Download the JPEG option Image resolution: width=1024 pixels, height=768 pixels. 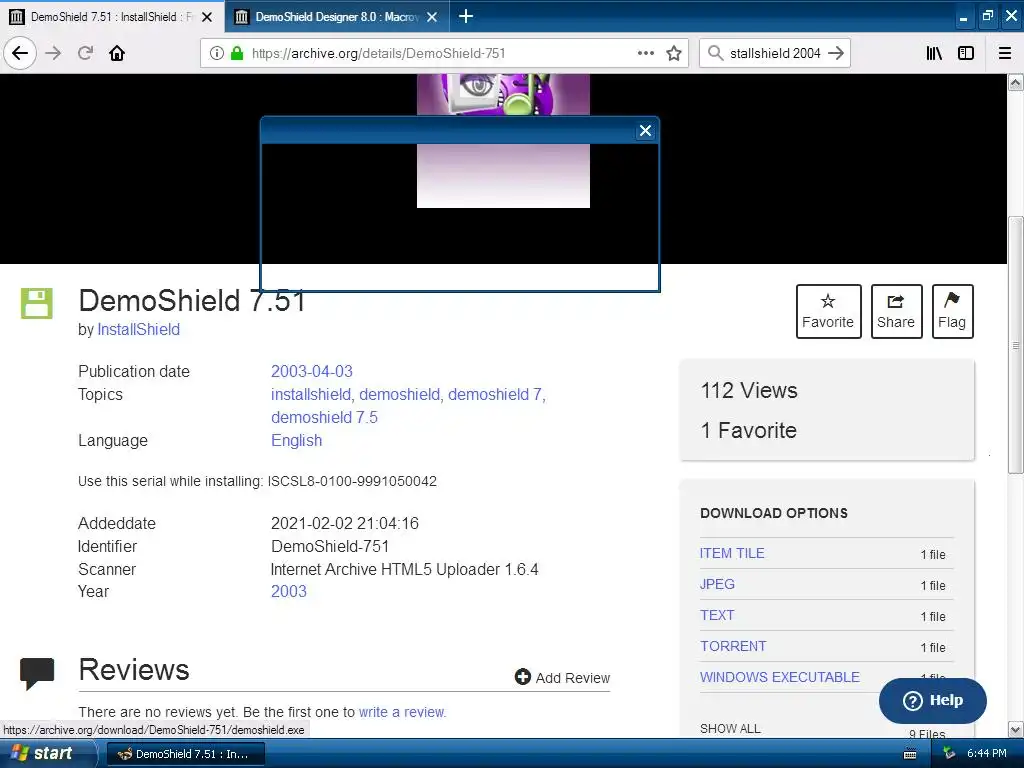[x=717, y=584]
